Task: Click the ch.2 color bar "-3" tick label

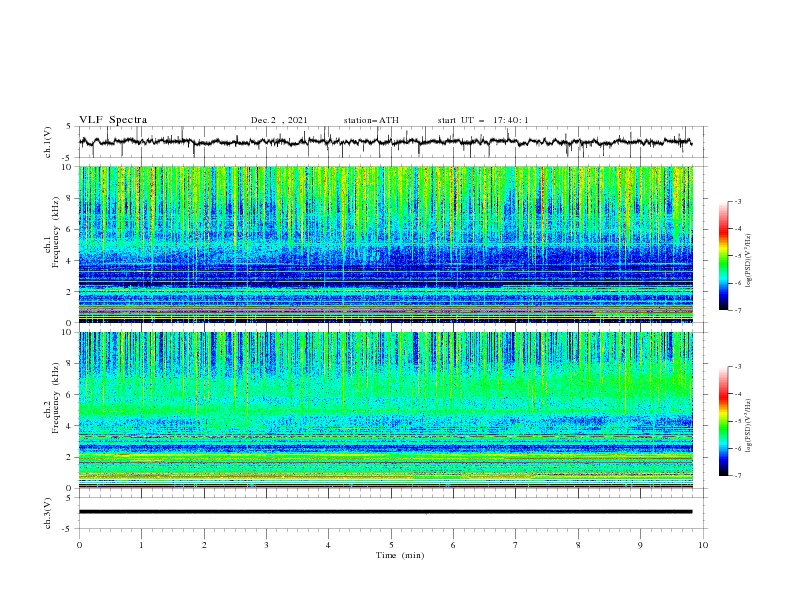Action: [737, 367]
